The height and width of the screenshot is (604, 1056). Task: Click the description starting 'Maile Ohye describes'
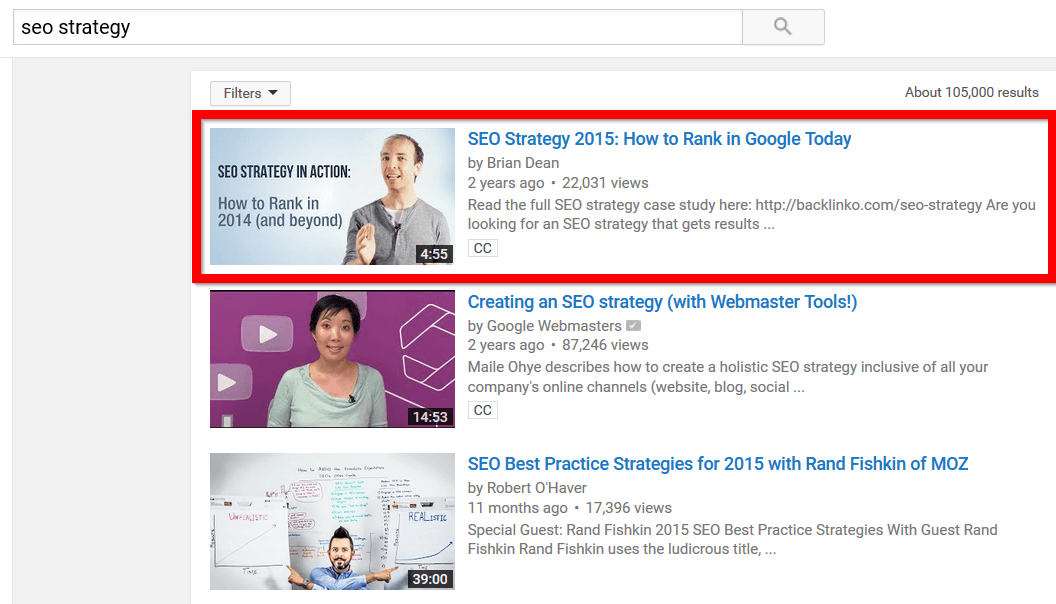727,377
